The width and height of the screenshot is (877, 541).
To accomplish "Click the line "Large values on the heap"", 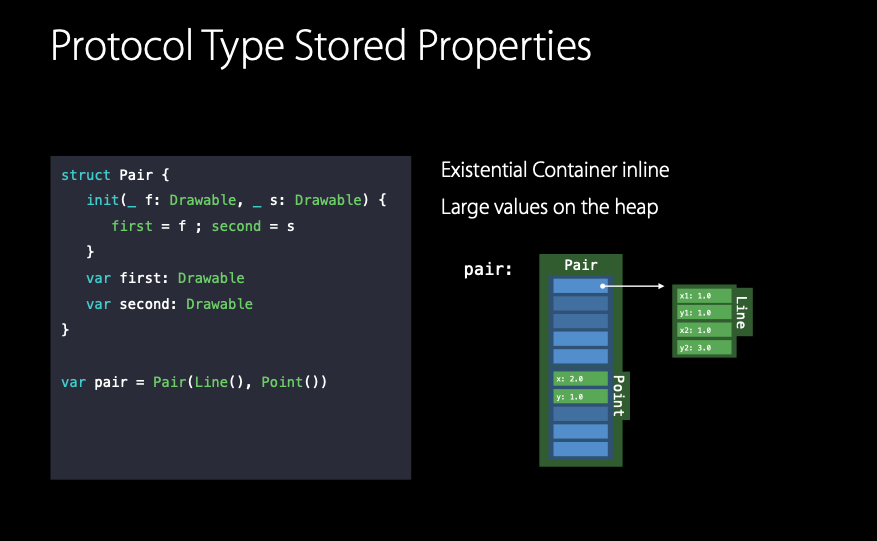I will pos(549,208).
